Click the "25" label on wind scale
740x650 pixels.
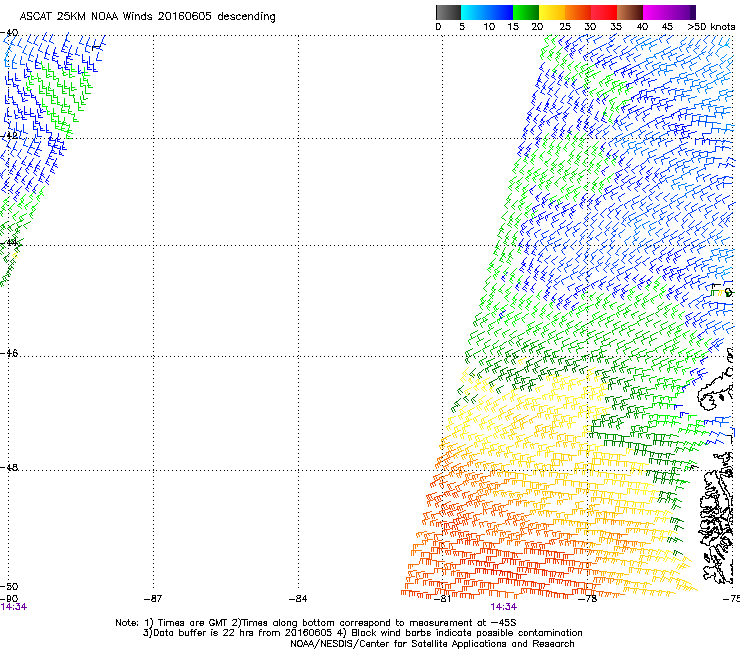[x=565, y=27]
